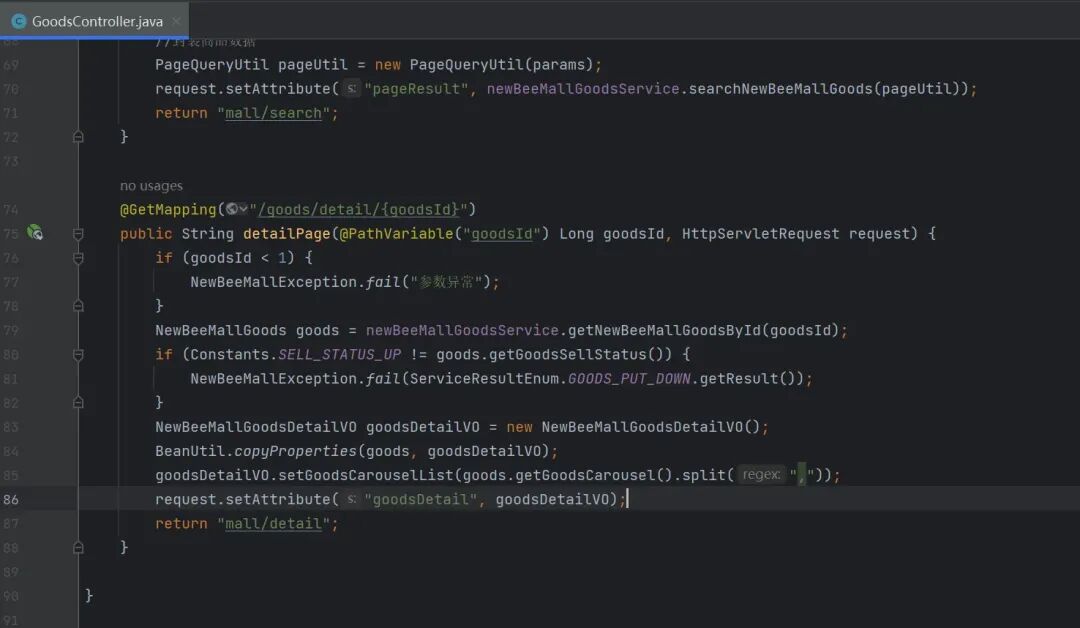This screenshot has width=1080, height=628.
Task: Click the searchNewBeeMallGoods method call
Action: click(x=780, y=89)
